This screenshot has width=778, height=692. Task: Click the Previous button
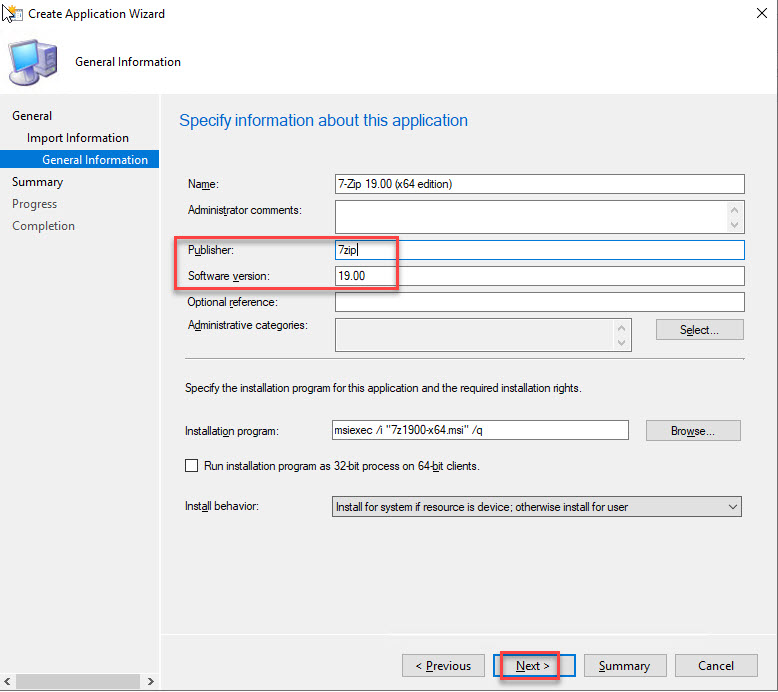443,666
